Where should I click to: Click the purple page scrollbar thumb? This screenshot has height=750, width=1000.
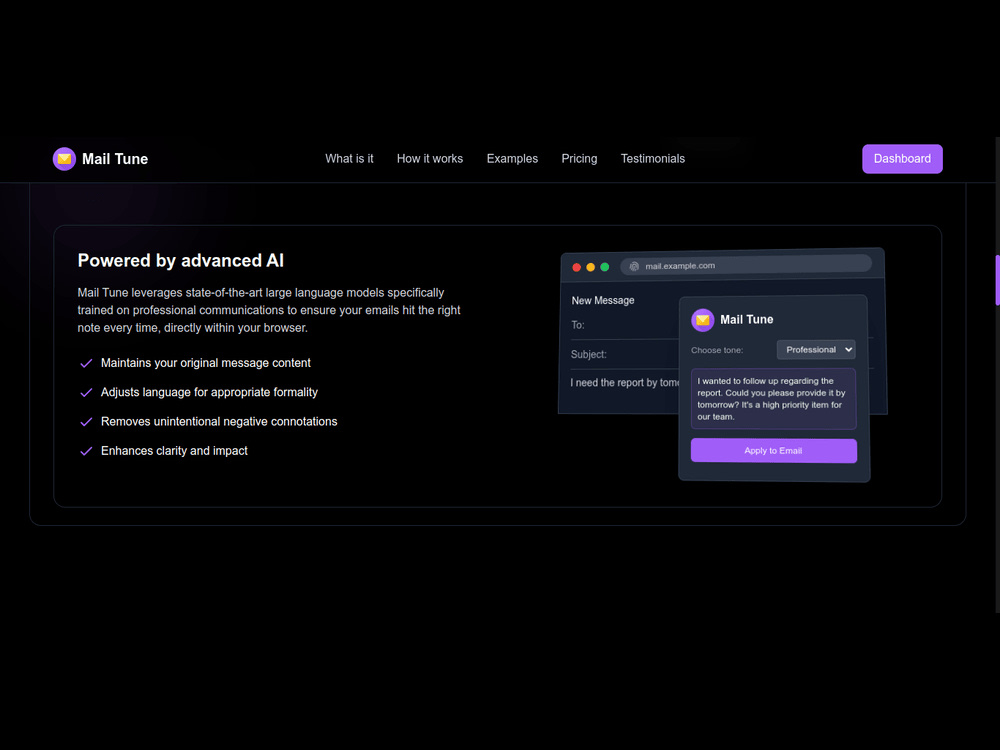point(997,281)
